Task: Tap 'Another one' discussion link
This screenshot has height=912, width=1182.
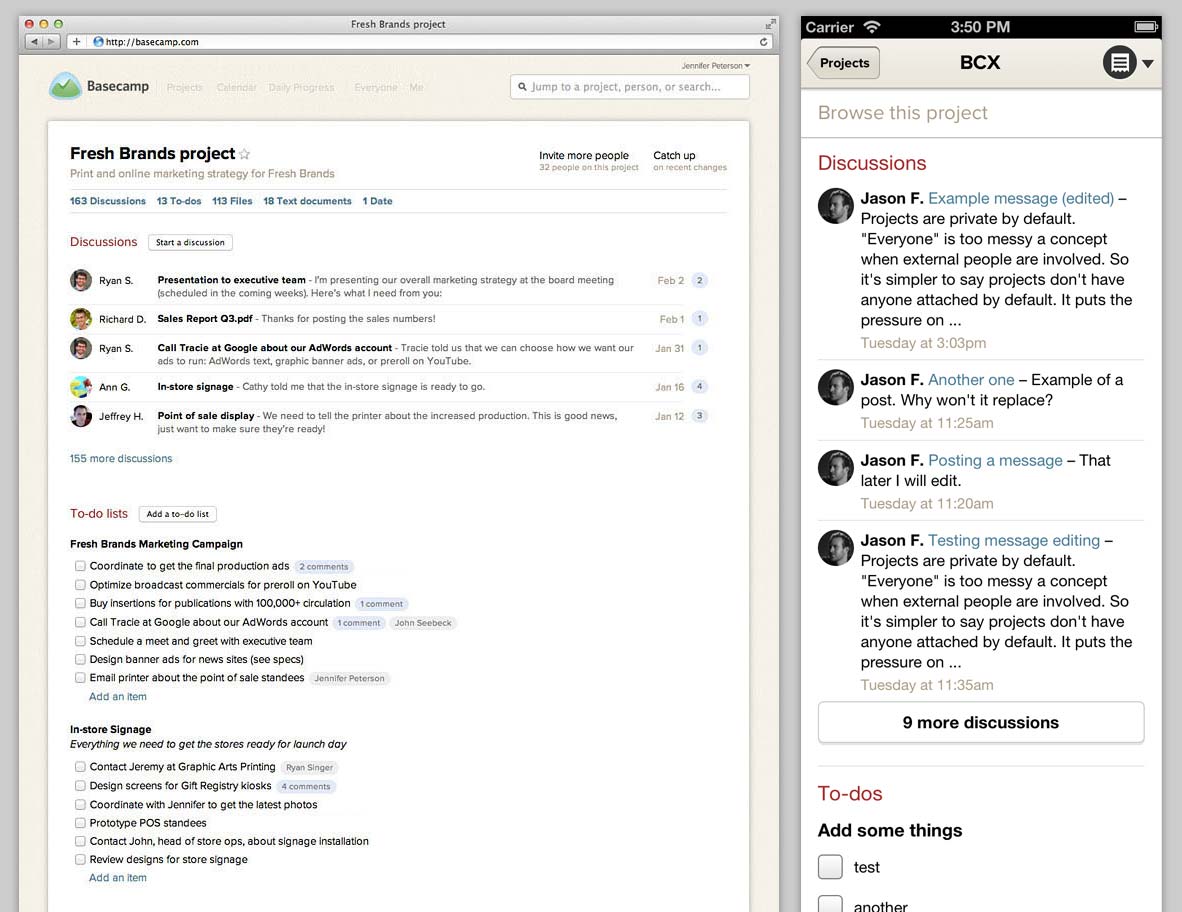Action: tap(971, 380)
